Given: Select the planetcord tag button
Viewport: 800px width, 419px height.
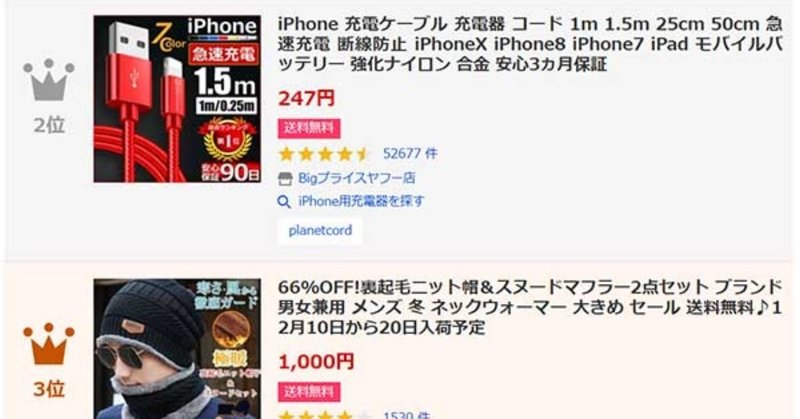Looking at the screenshot, I should (x=320, y=231).
